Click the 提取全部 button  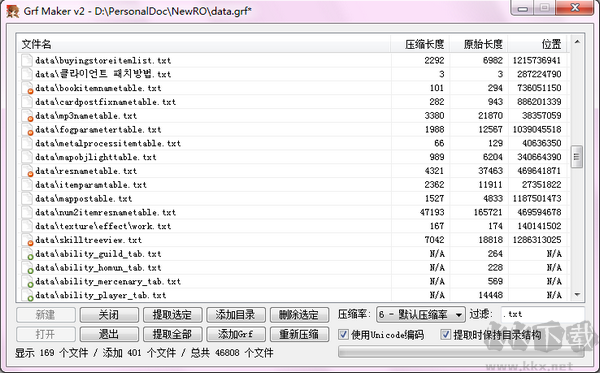pyautogui.click(x=173, y=334)
